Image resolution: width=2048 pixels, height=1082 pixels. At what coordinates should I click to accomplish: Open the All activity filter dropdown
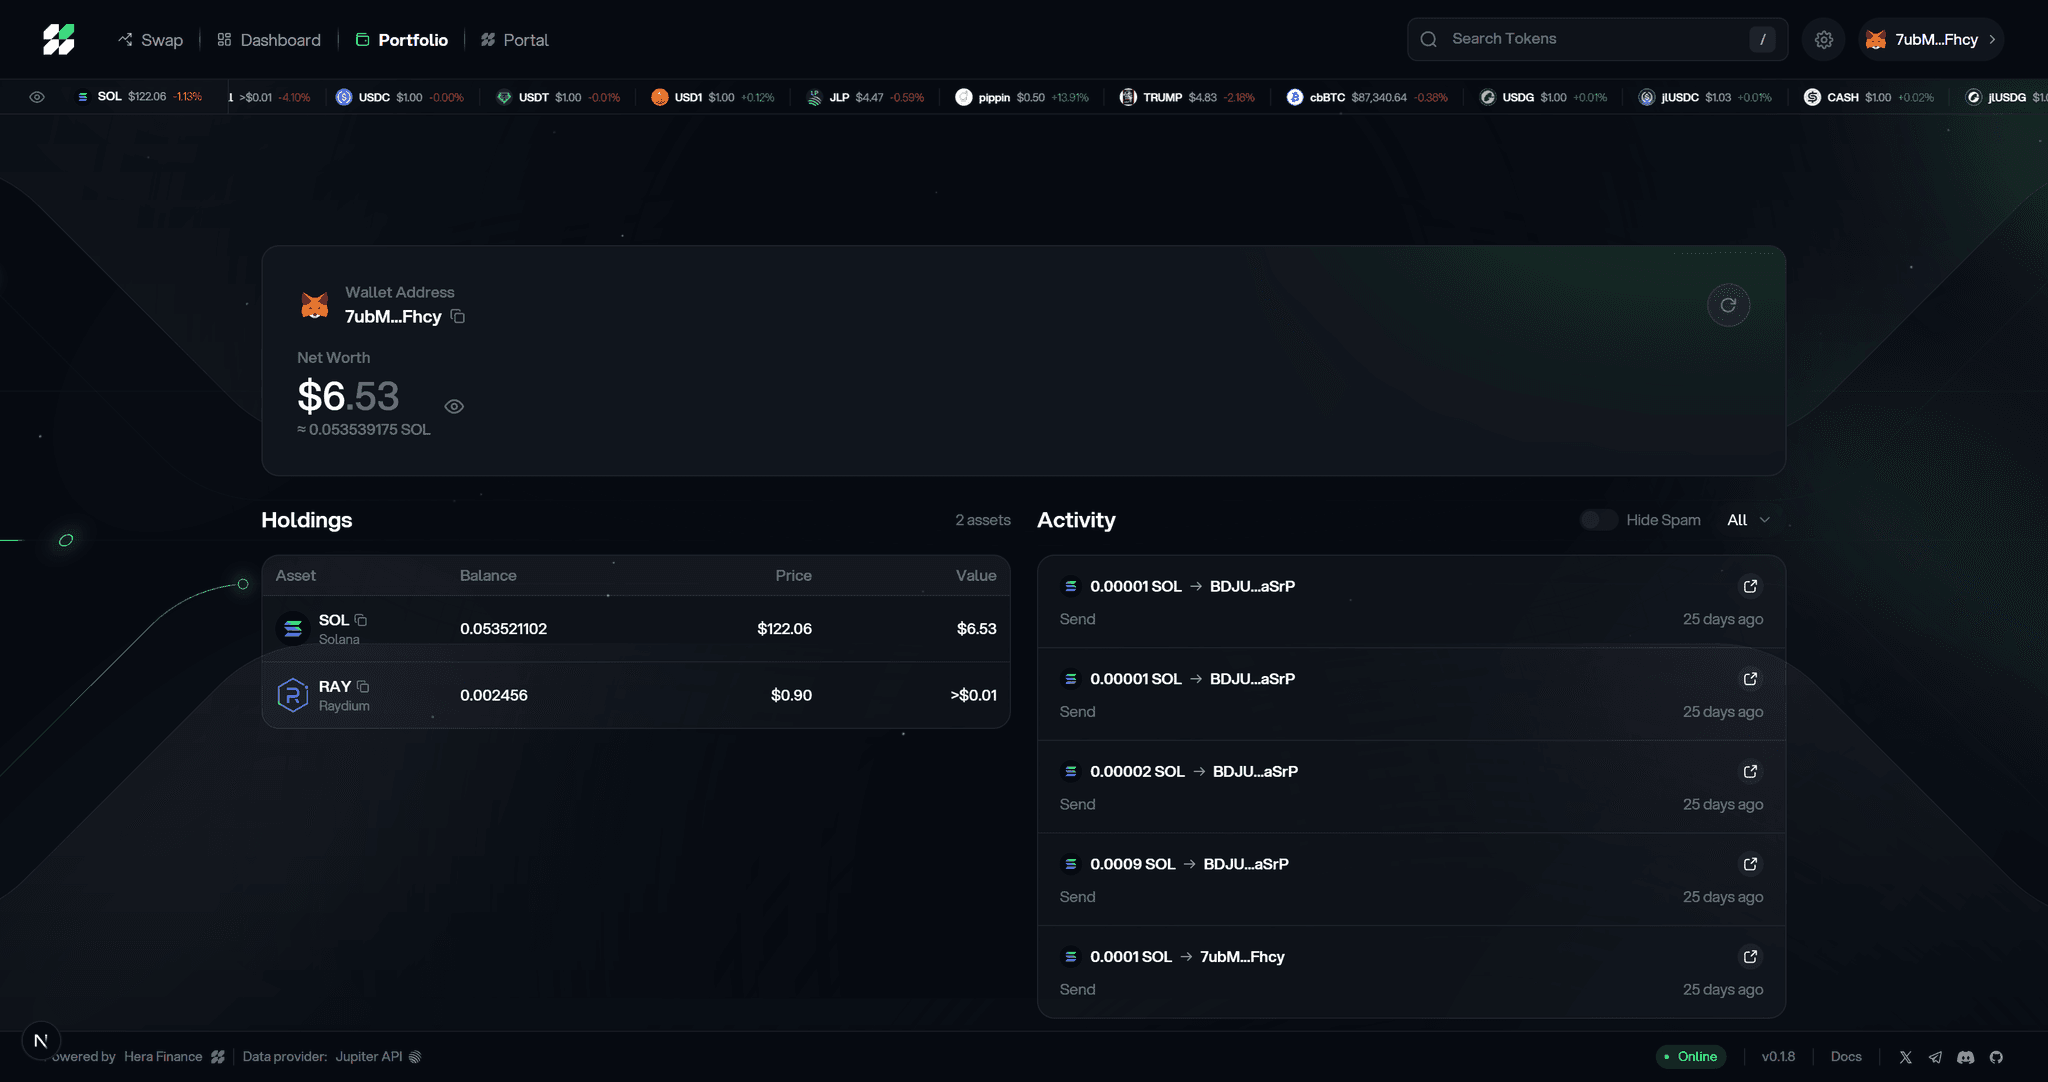point(1748,520)
